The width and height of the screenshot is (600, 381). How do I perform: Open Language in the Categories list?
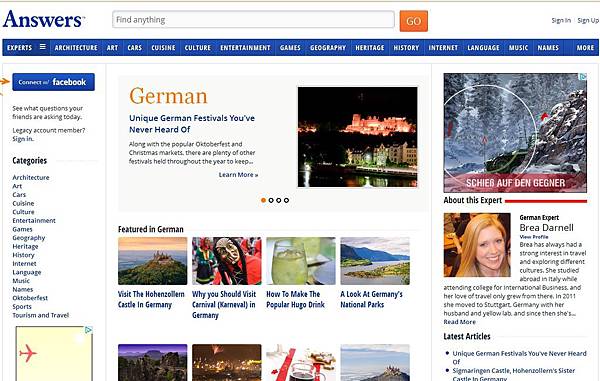click(x=26, y=272)
